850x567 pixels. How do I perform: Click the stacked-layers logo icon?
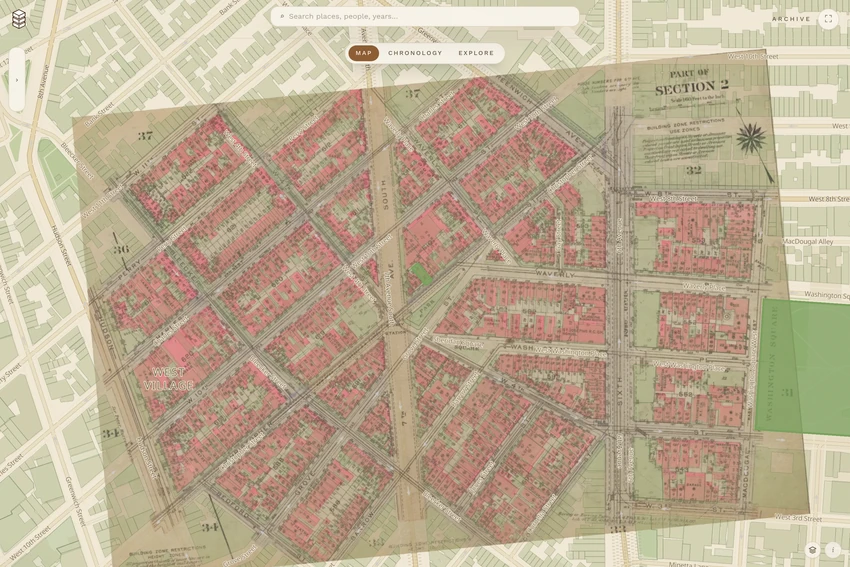(19, 19)
